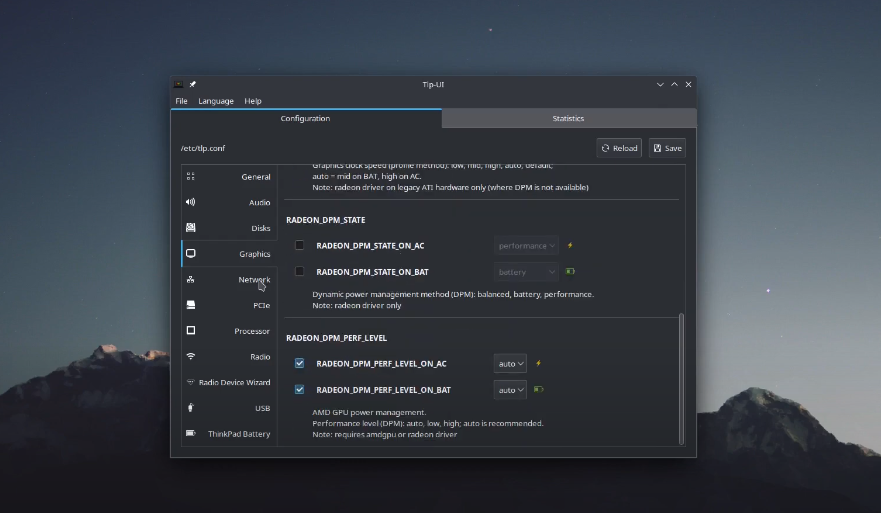
Task: Open the Audio category speaker icon
Action: (x=190, y=202)
